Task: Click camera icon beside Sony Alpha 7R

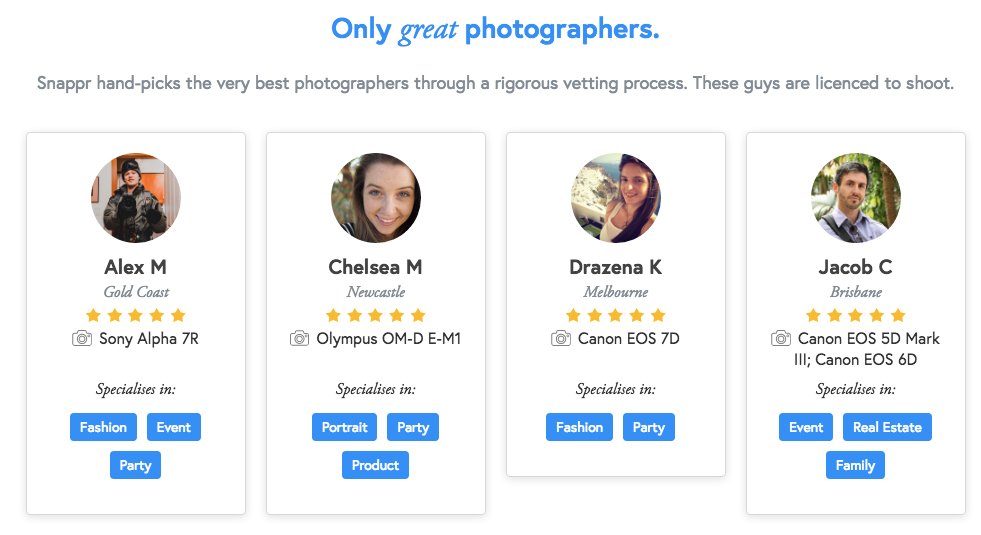Action: [82, 339]
